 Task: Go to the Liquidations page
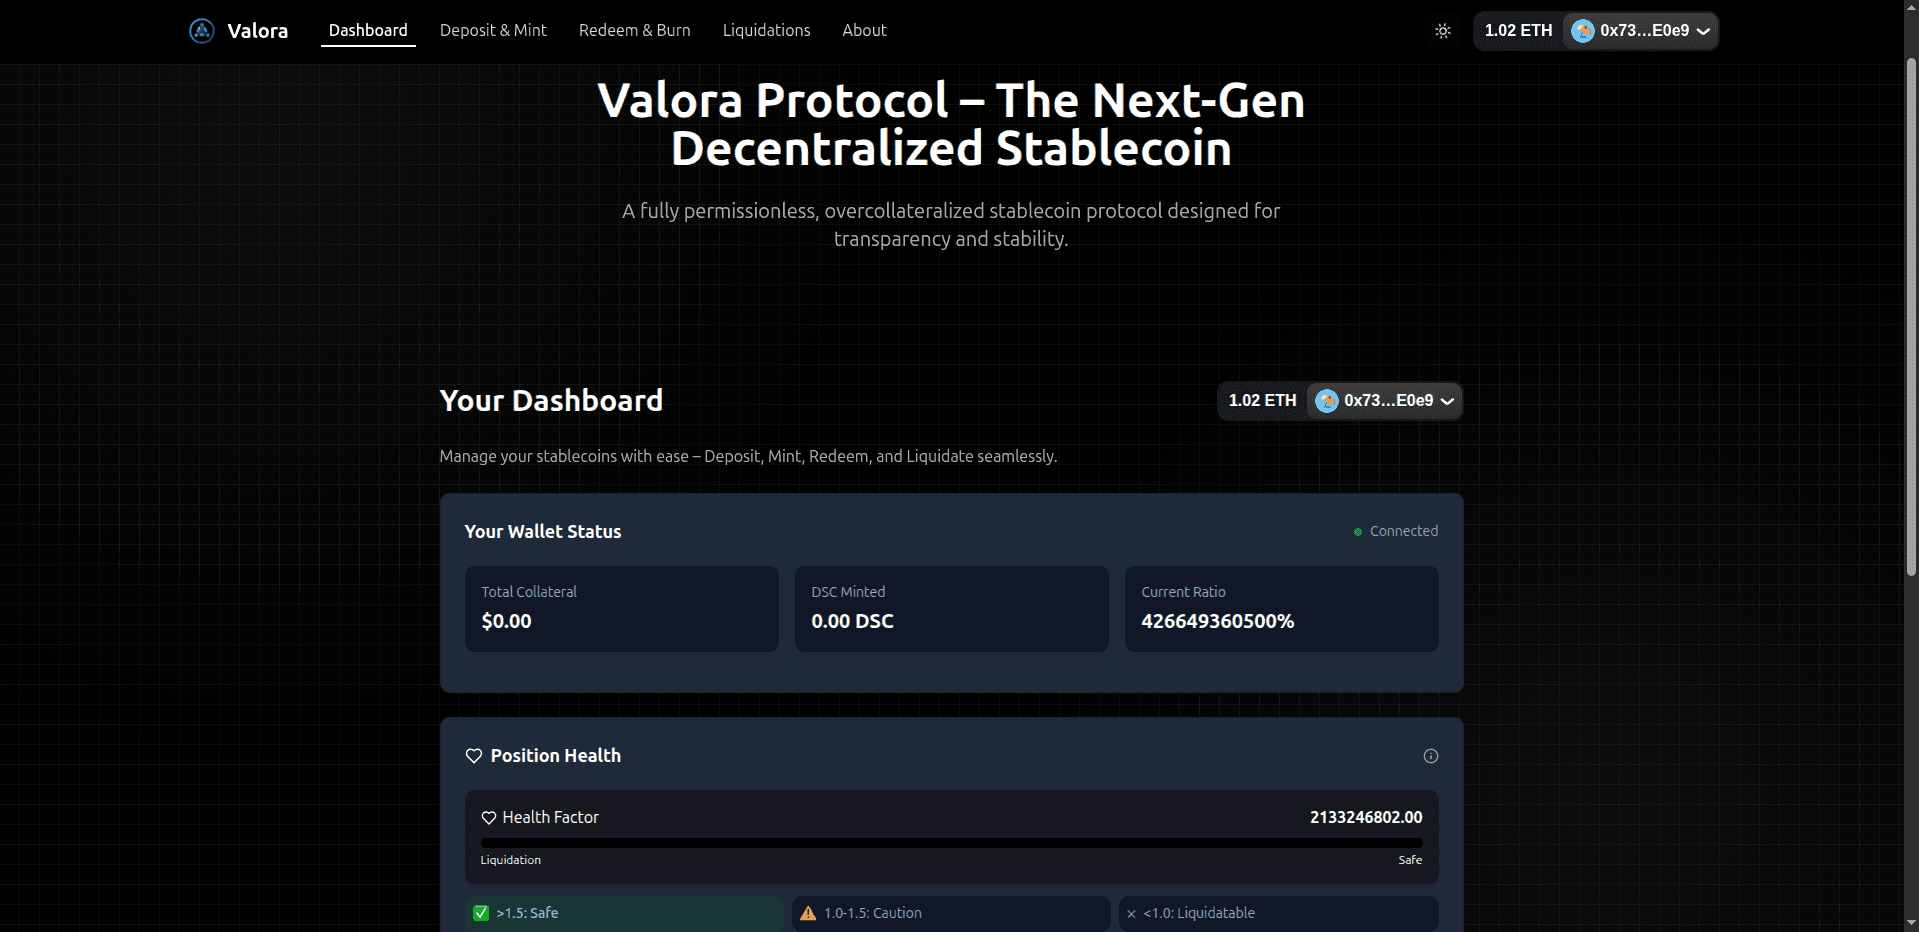point(766,31)
